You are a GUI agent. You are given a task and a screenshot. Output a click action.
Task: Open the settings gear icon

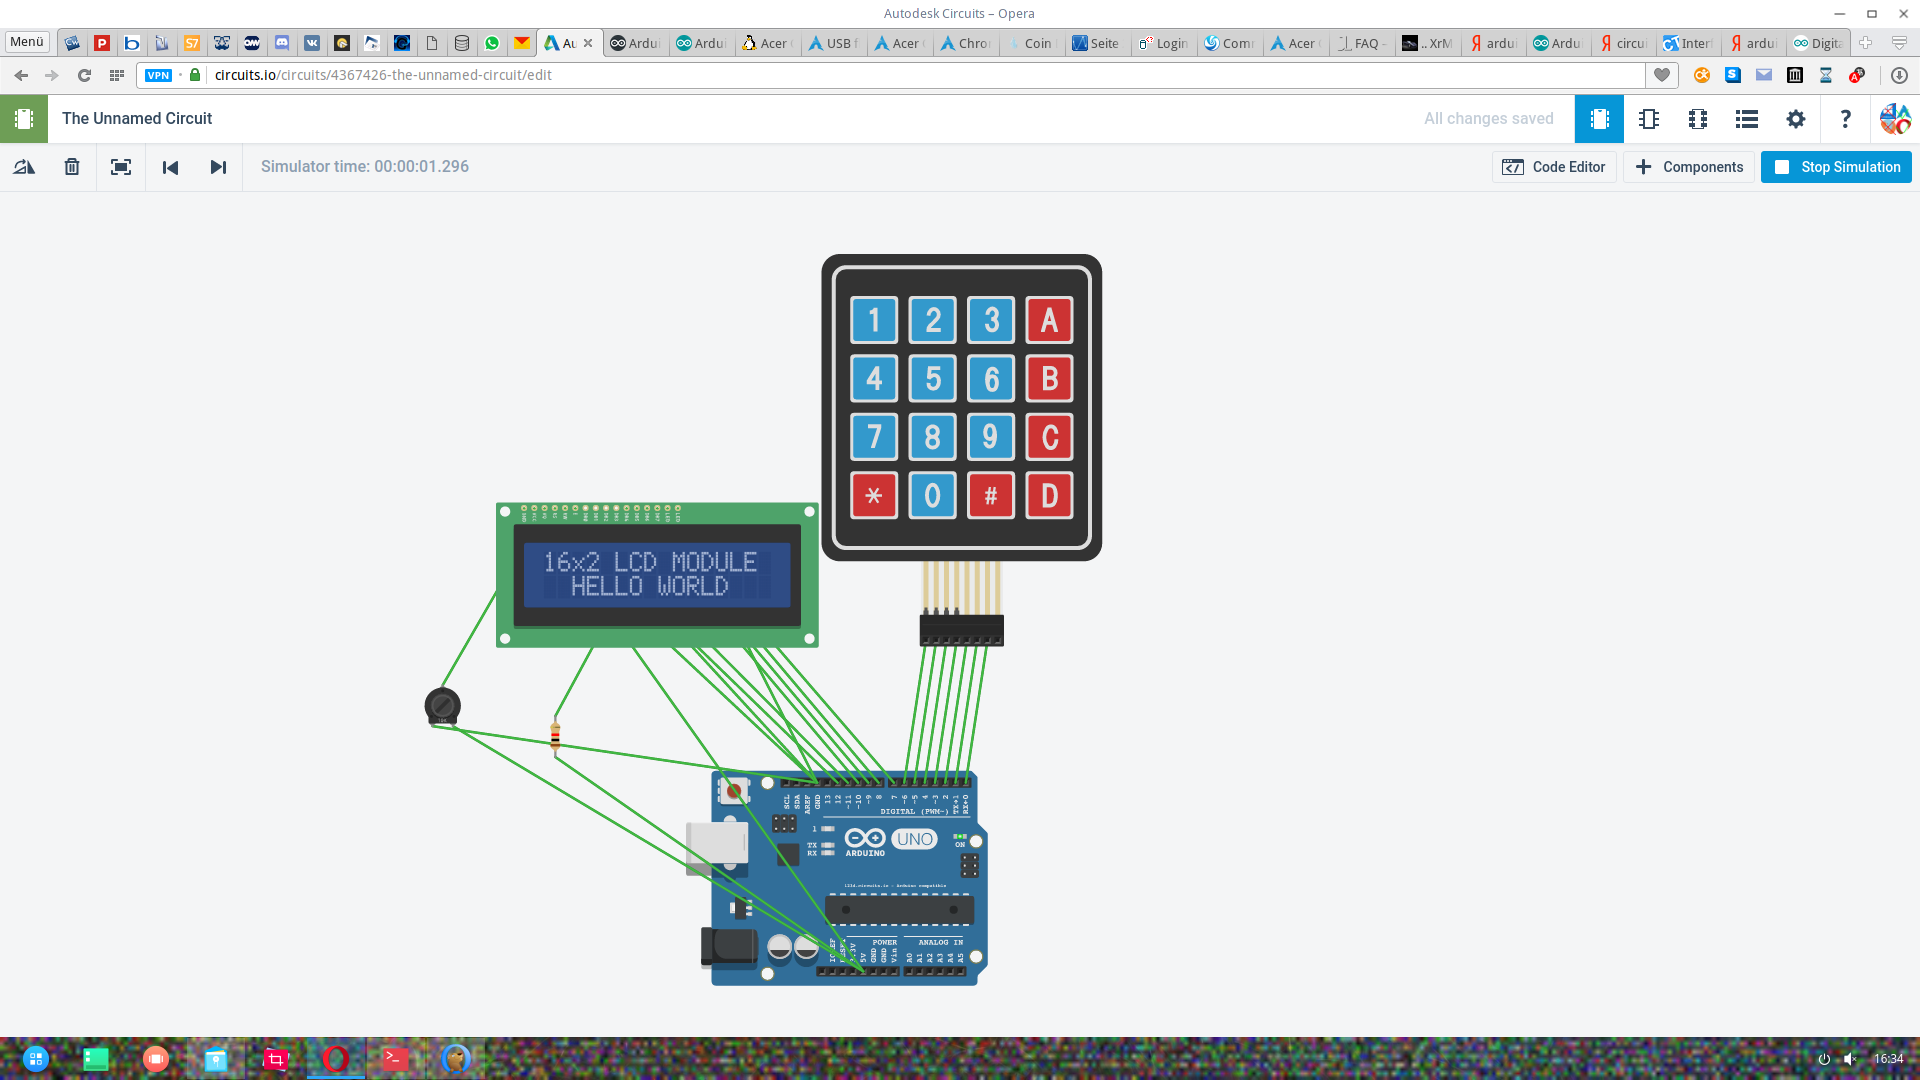1796,119
